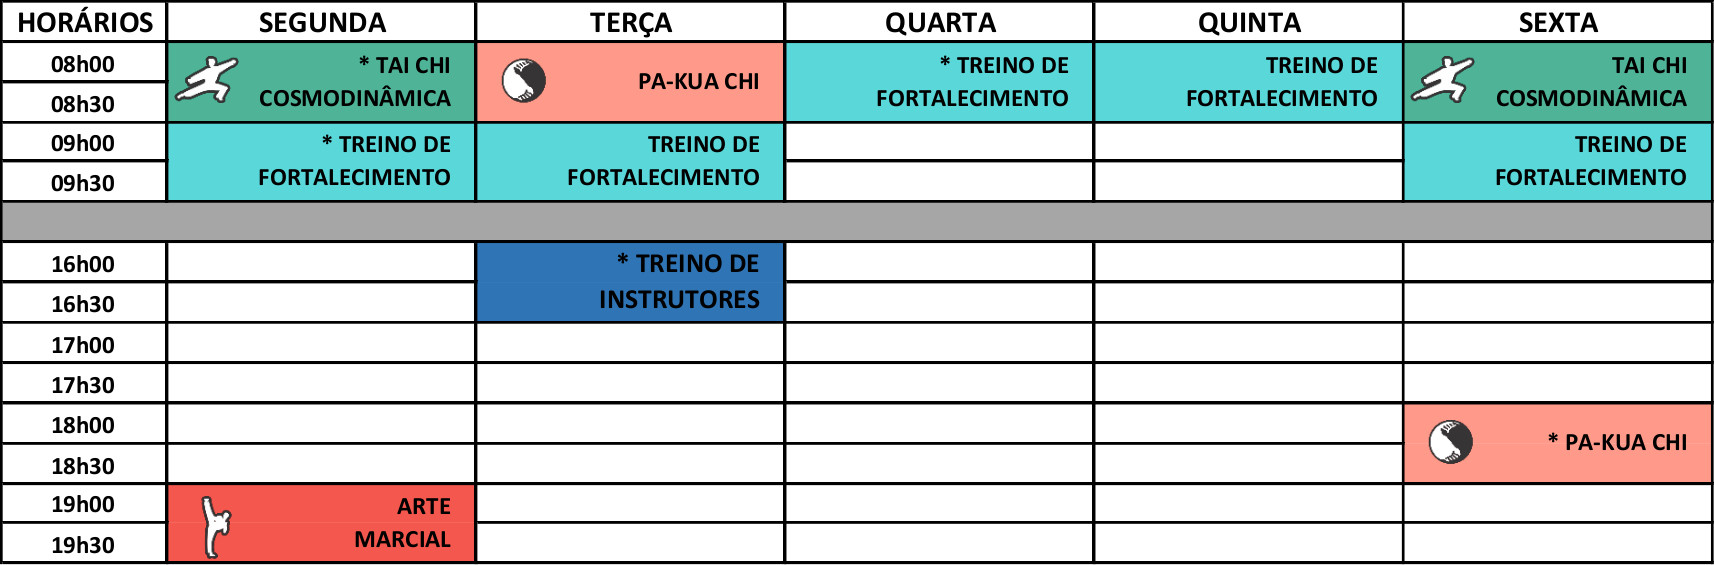Click the kicking figure icon in Arte Marcial
The width and height of the screenshot is (1714, 565).
[216, 526]
